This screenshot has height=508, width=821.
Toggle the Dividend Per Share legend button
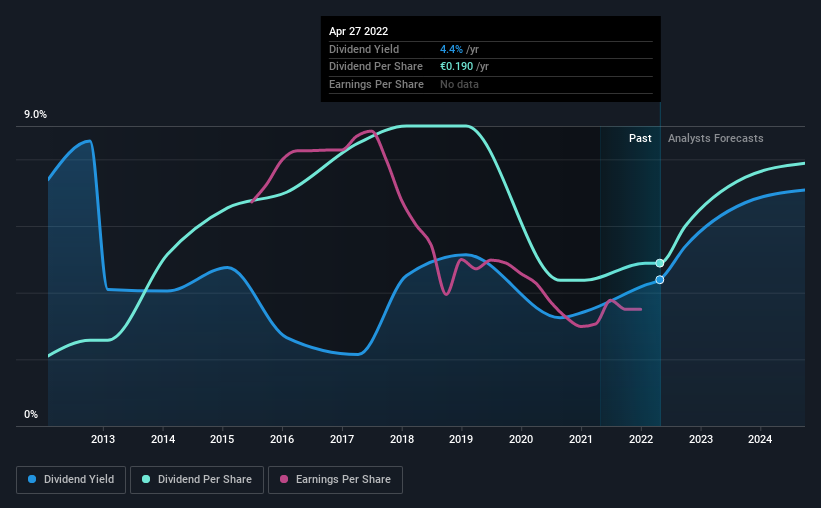tap(197, 480)
